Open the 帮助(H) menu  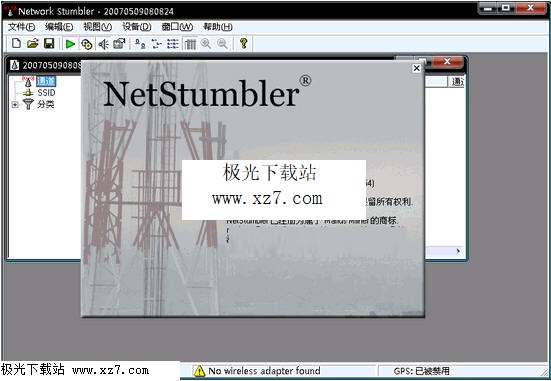coord(218,27)
